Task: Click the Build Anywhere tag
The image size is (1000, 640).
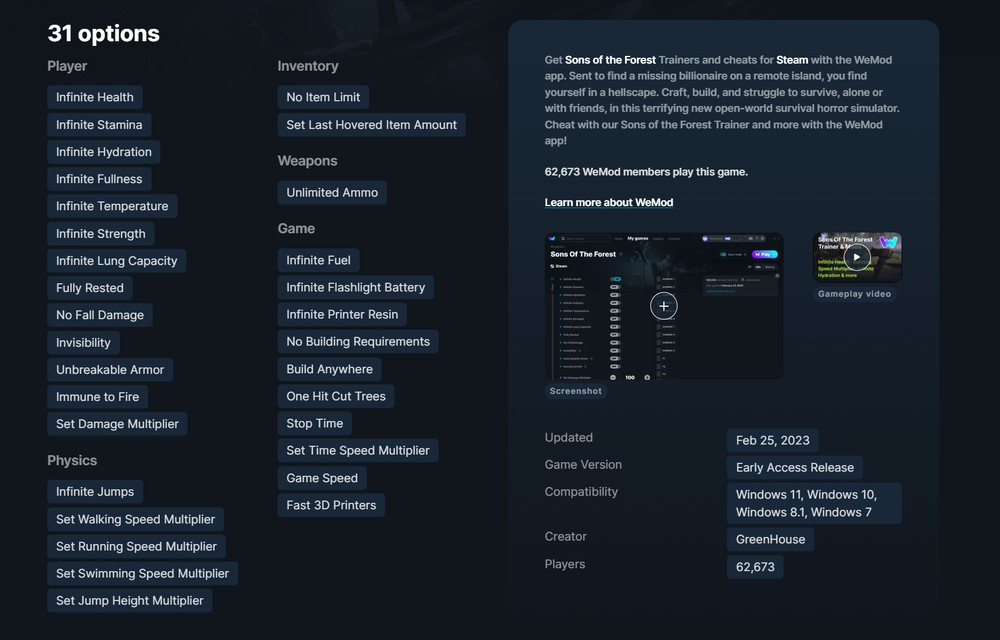Action: [329, 369]
